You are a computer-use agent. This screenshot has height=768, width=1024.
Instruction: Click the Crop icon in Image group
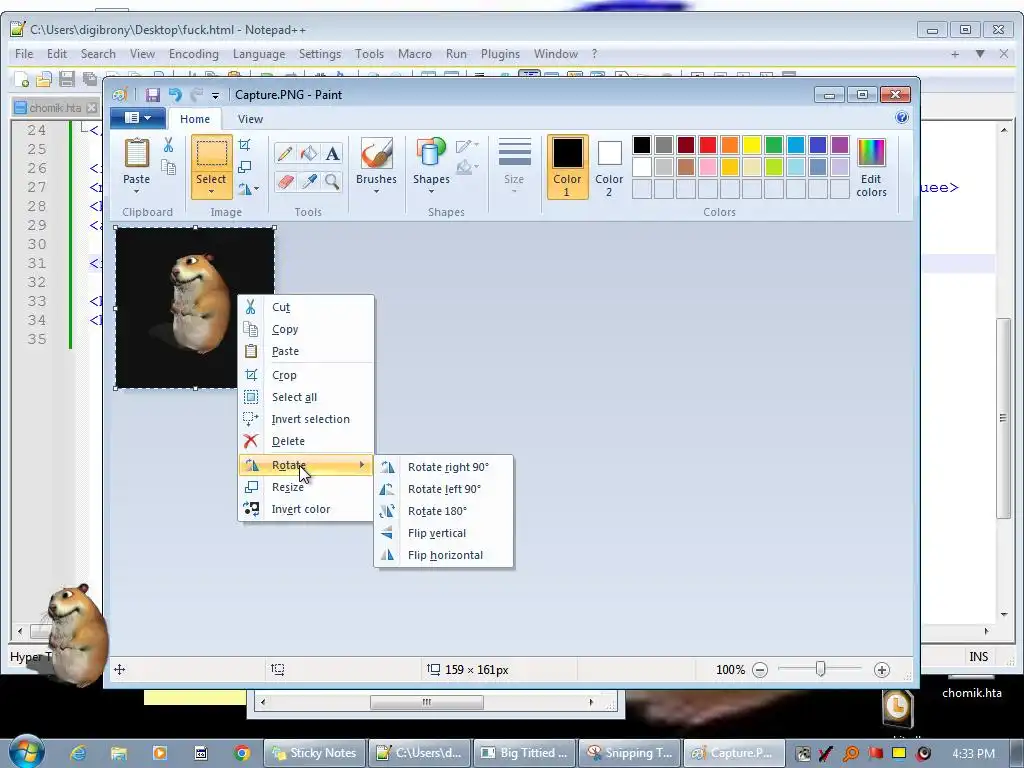pos(244,145)
